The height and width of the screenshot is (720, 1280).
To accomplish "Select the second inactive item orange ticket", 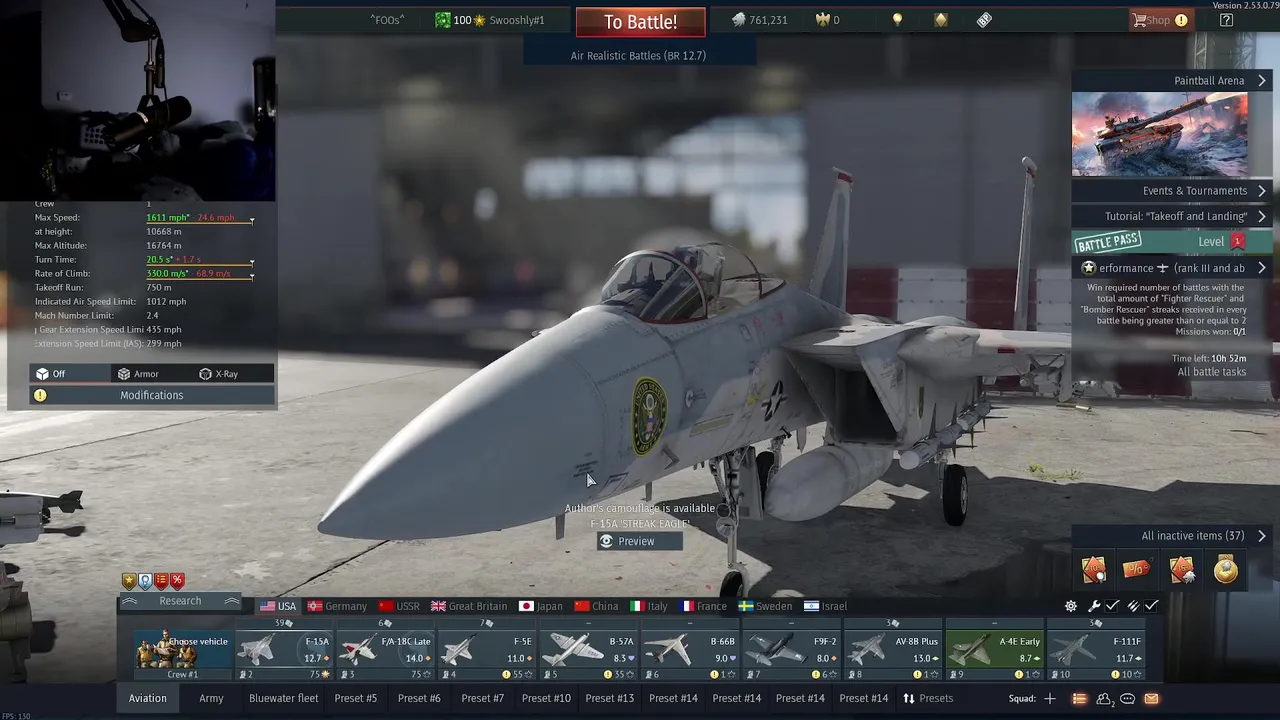I will click(x=1137, y=569).
